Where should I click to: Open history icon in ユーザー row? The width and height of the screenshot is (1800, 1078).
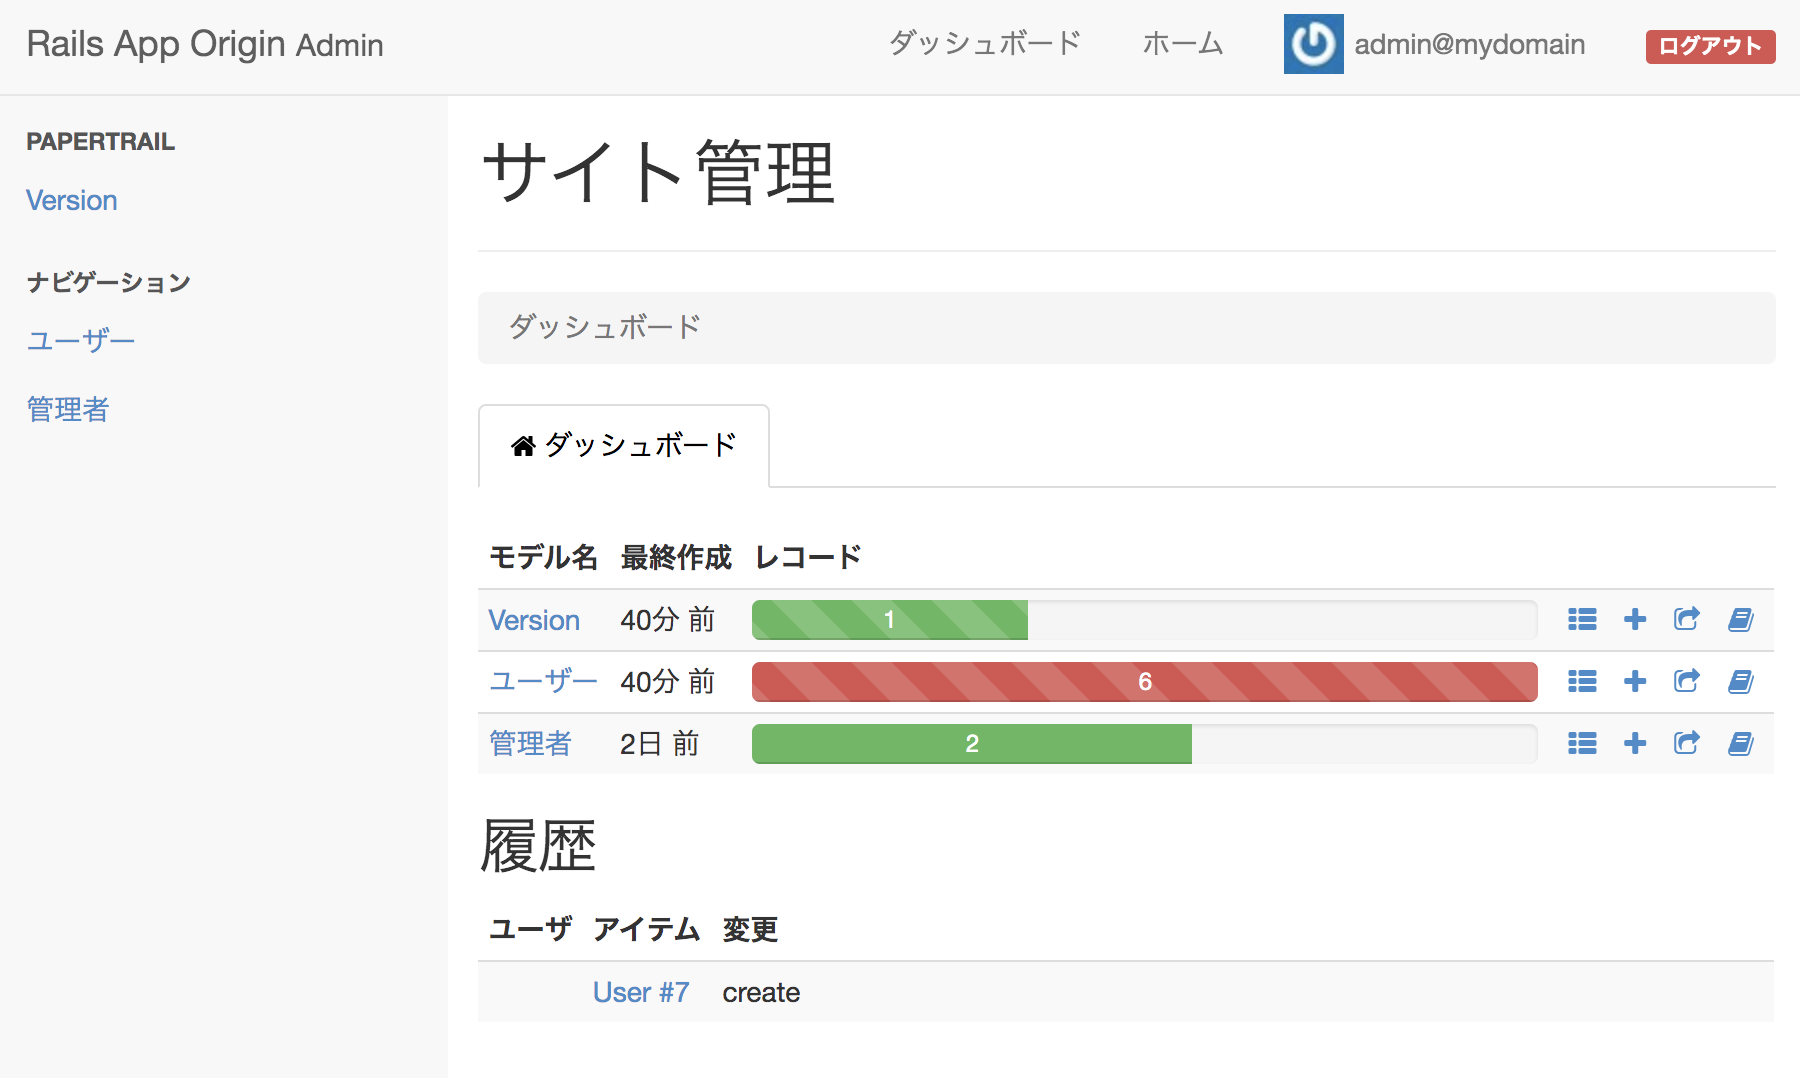1741,682
